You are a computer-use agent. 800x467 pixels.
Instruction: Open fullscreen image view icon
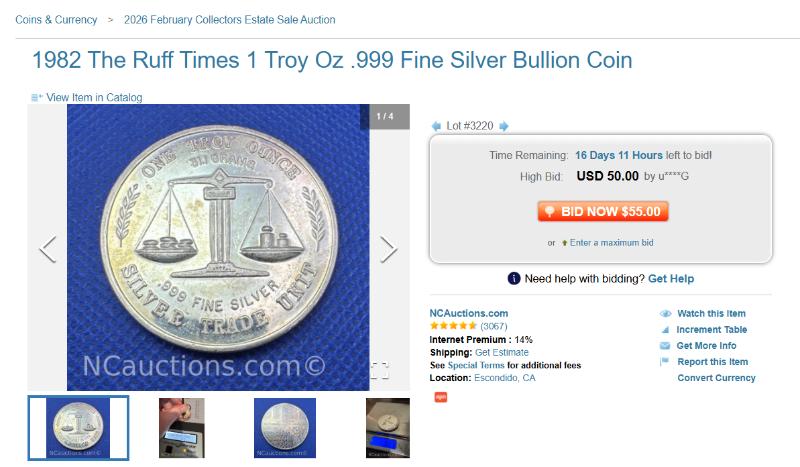[x=380, y=371]
